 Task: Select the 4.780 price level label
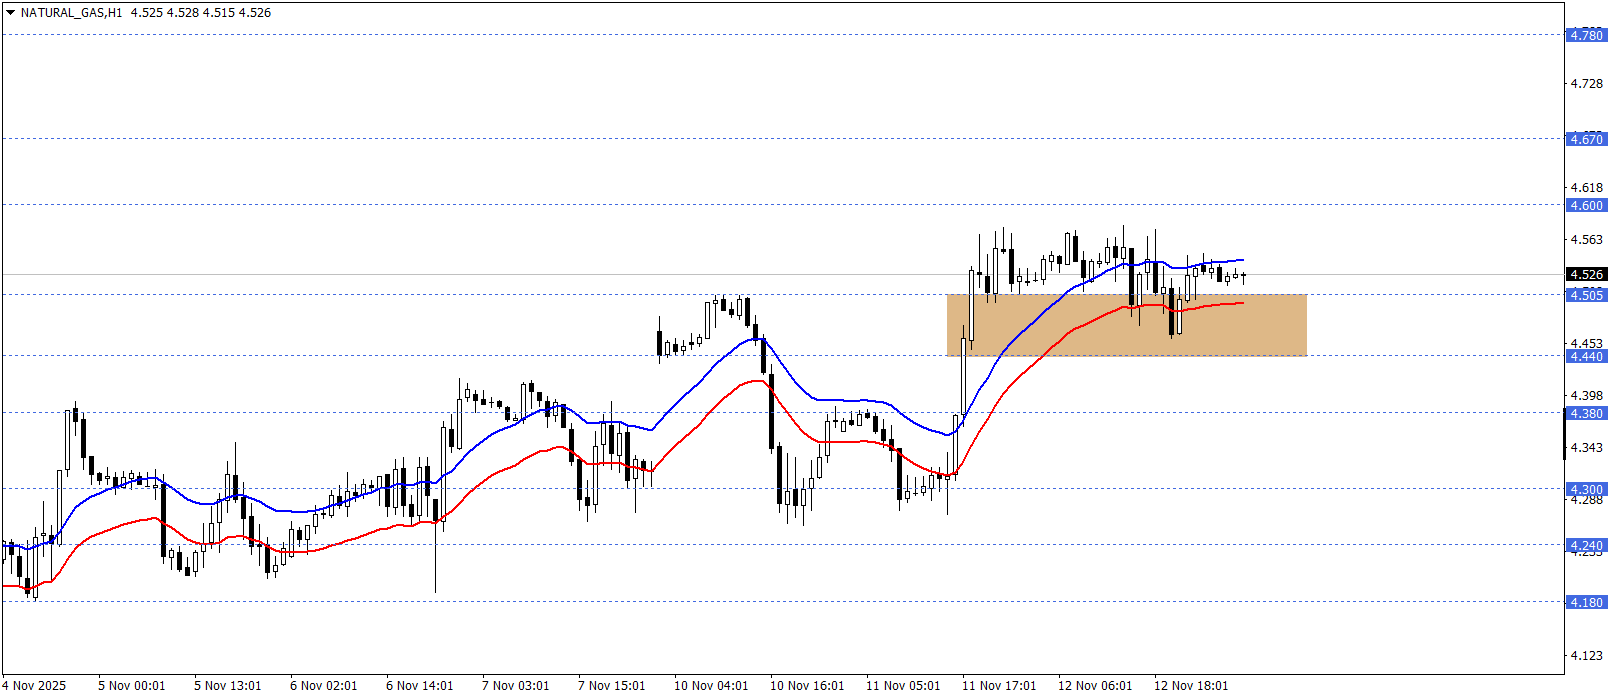(1585, 35)
